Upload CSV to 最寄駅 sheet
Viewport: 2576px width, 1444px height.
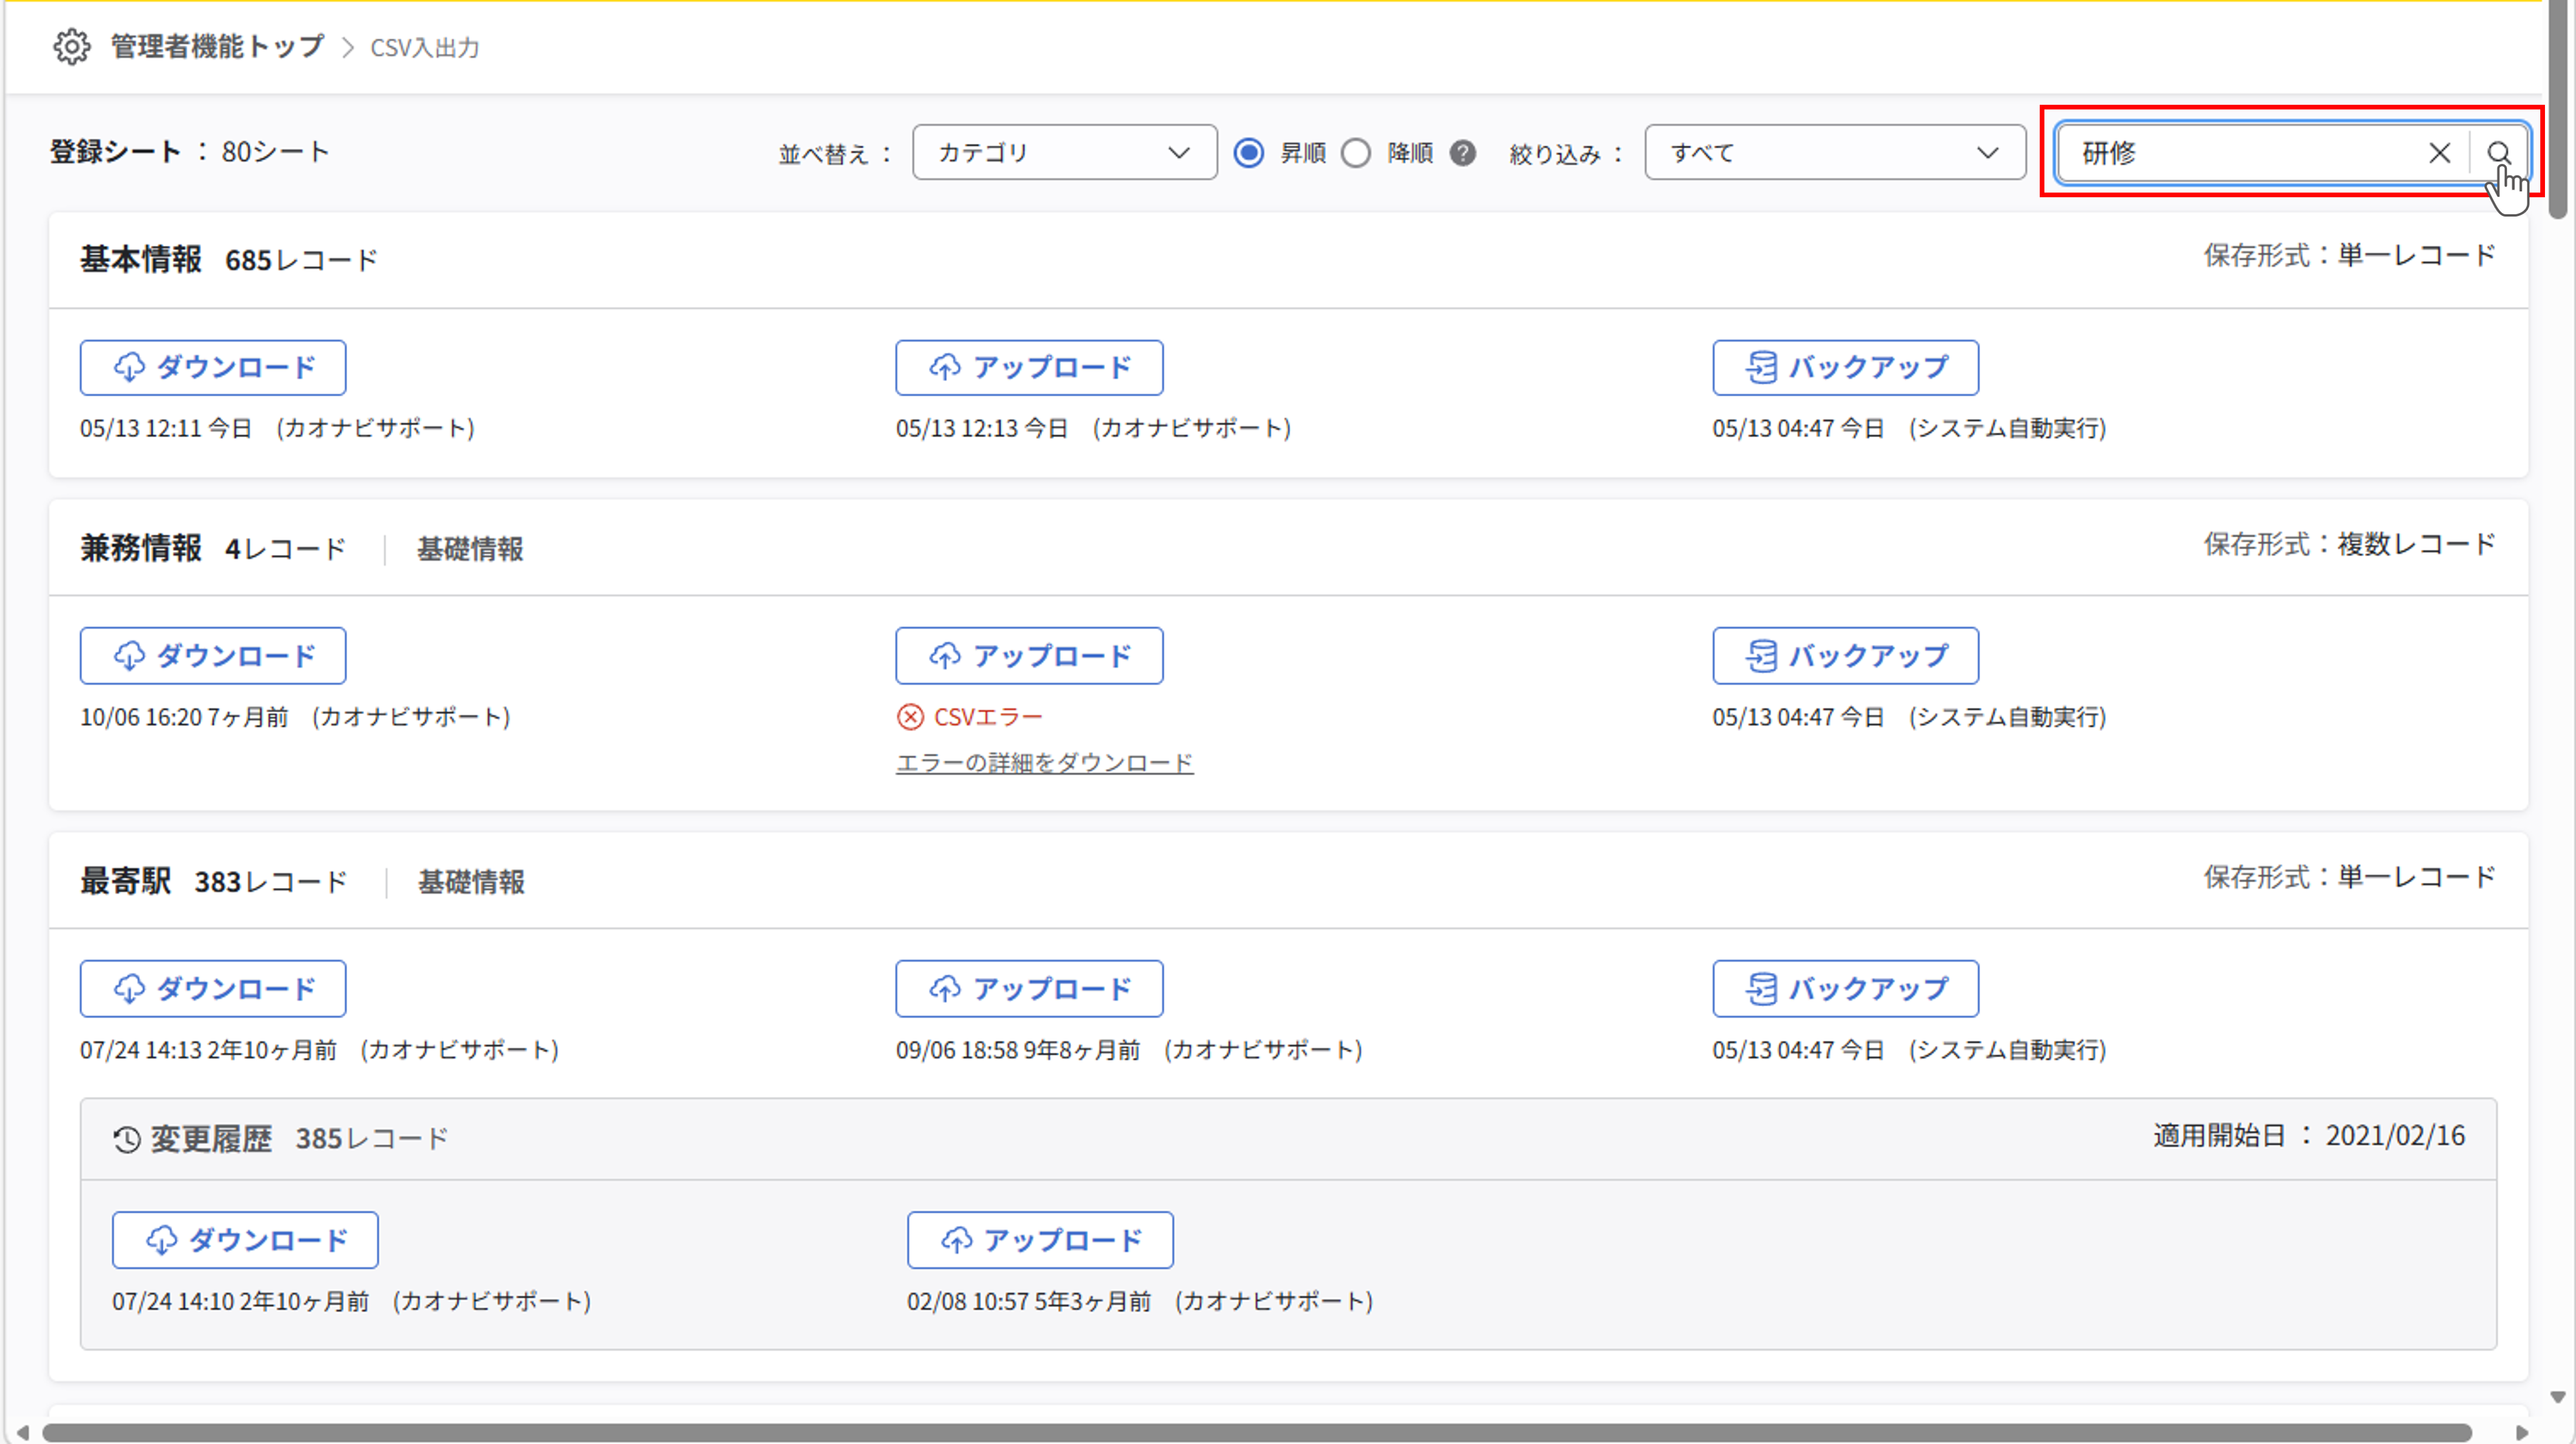[x=1029, y=989]
